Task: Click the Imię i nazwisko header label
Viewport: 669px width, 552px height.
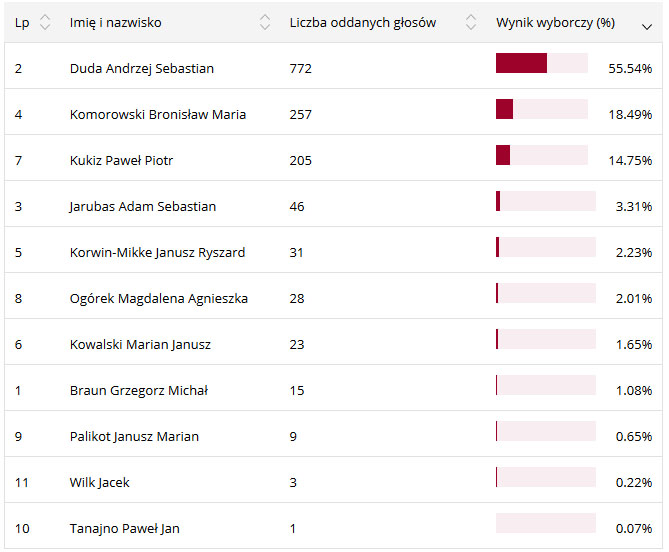Action: pyautogui.click(x=115, y=23)
